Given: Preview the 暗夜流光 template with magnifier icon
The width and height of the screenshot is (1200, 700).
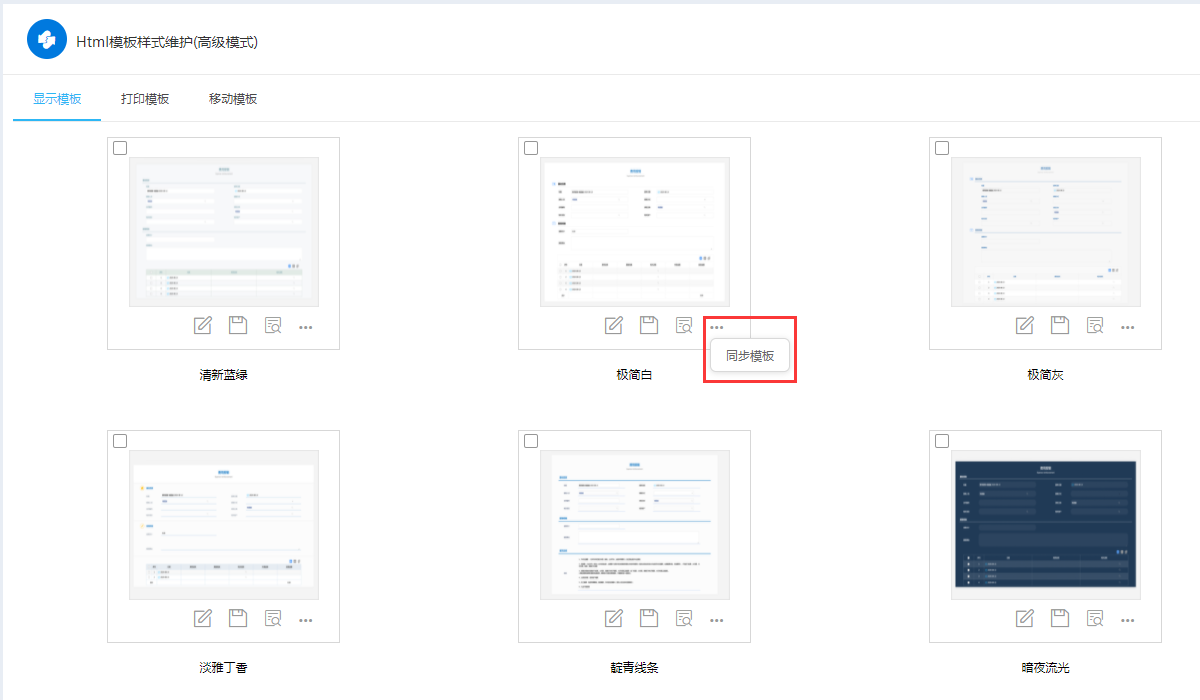Looking at the screenshot, I should [x=1096, y=618].
